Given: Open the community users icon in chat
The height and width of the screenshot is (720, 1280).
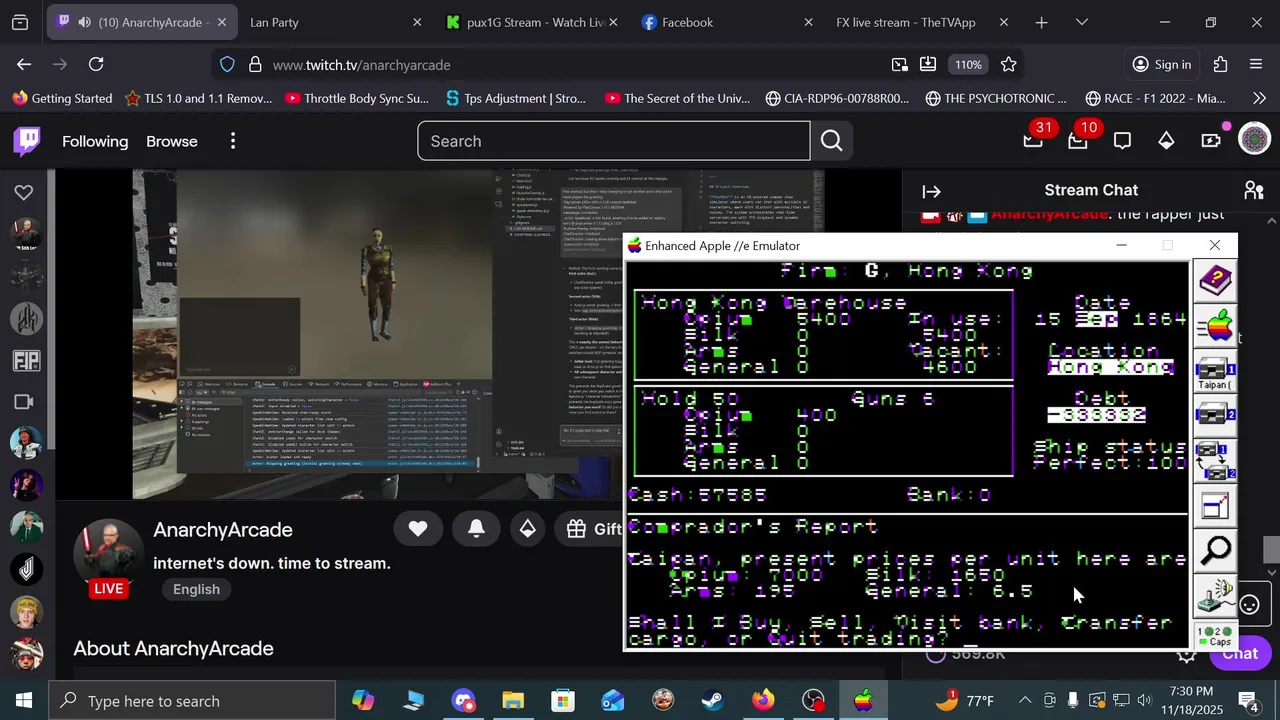Looking at the screenshot, I should [1253, 190].
